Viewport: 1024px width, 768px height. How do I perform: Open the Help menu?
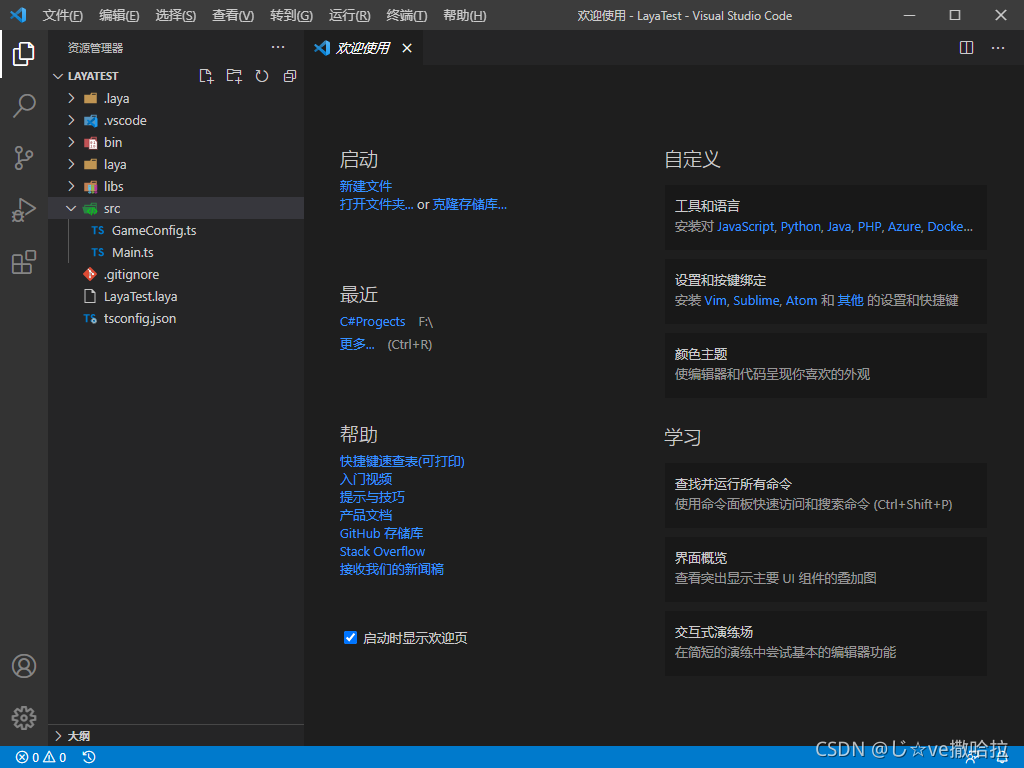click(x=464, y=15)
